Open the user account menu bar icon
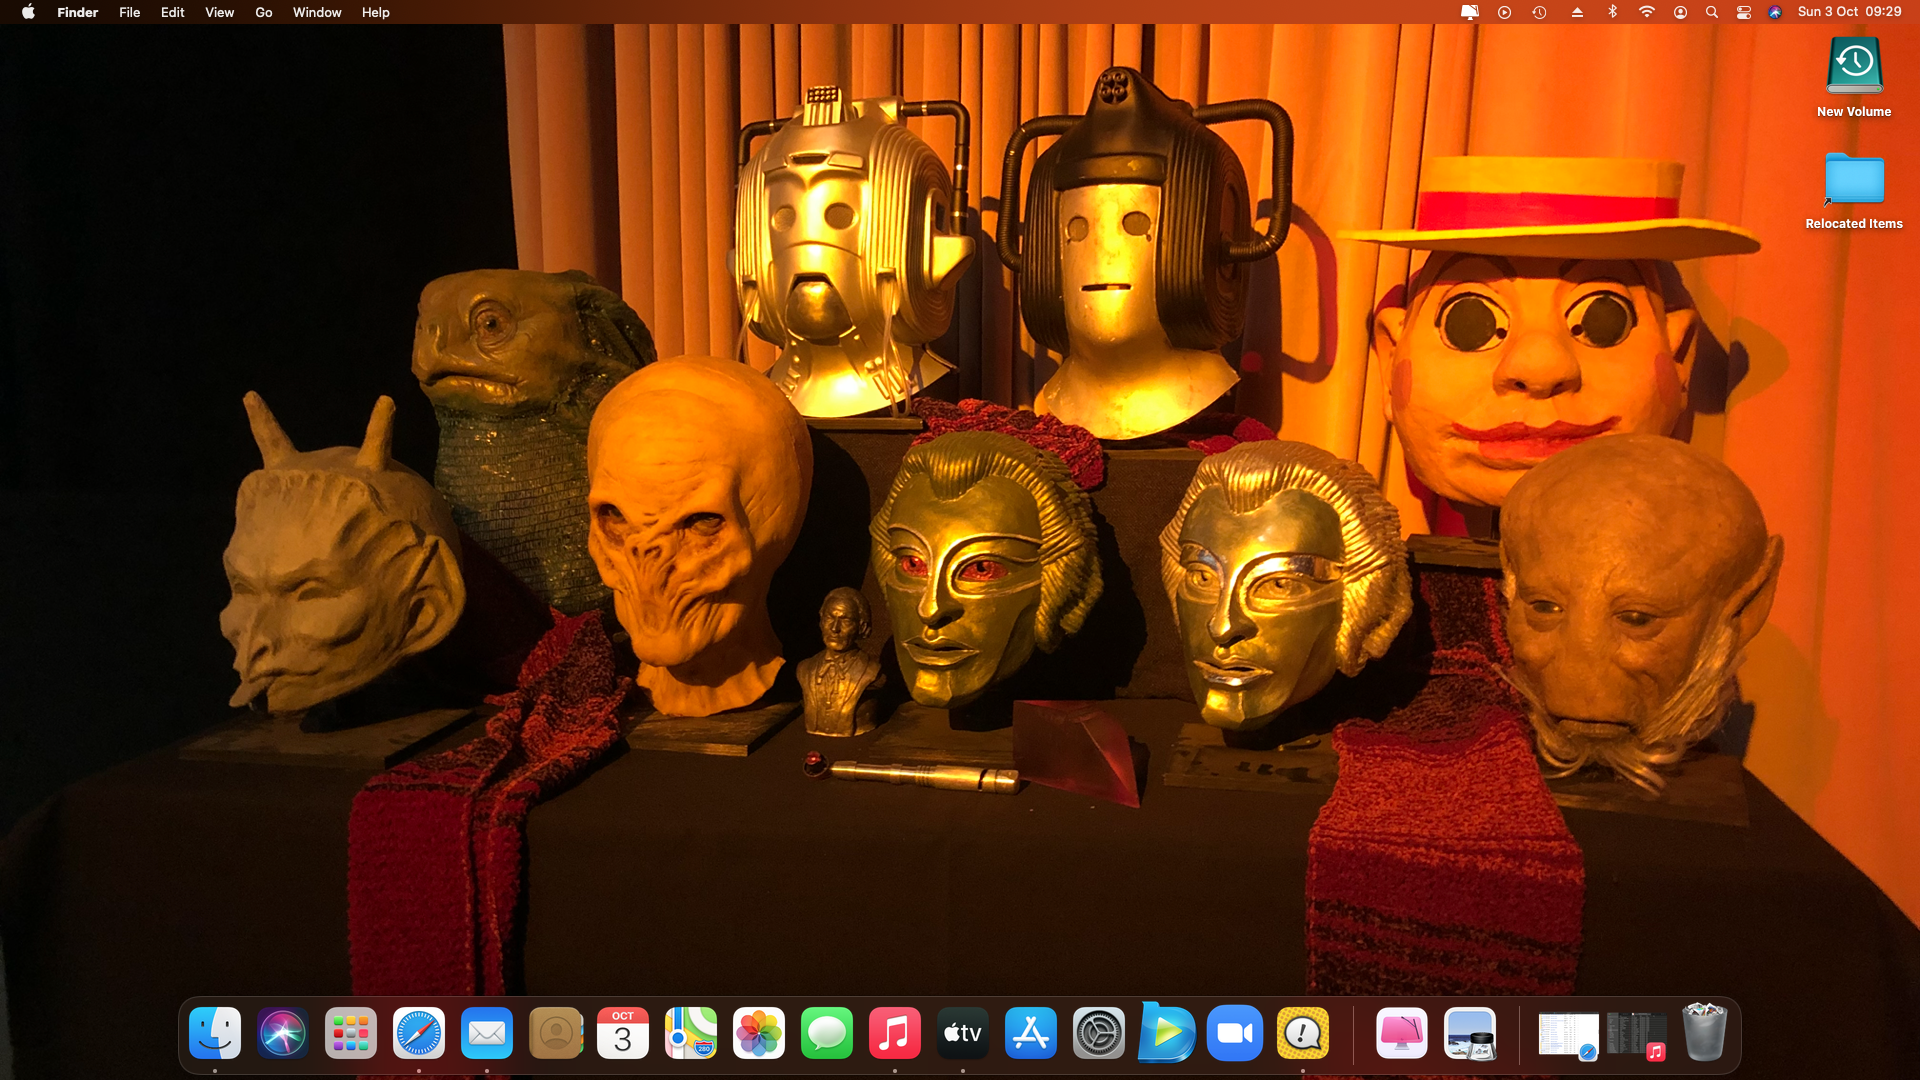The image size is (1920, 1080). coord(1681,12)
